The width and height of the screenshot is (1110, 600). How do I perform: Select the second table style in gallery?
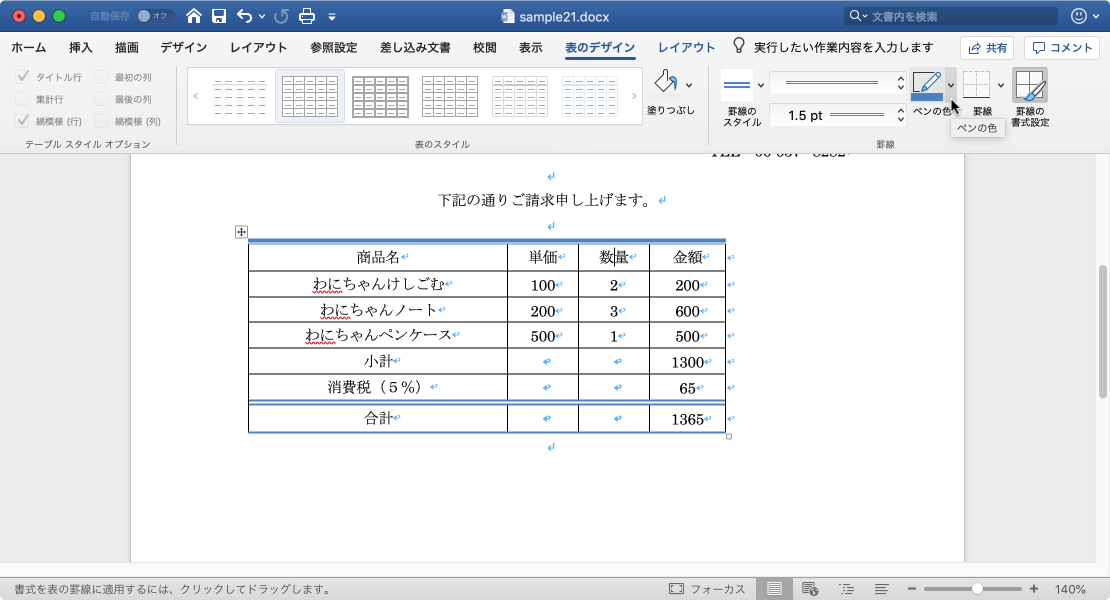(310, 95)
